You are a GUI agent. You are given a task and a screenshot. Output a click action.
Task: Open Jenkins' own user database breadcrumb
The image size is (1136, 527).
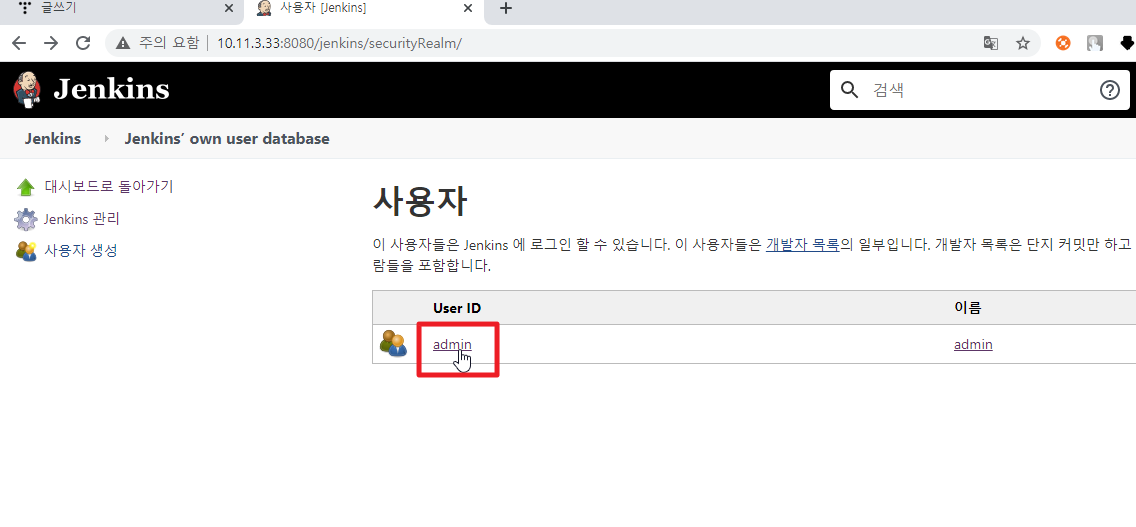click(227, 138)
